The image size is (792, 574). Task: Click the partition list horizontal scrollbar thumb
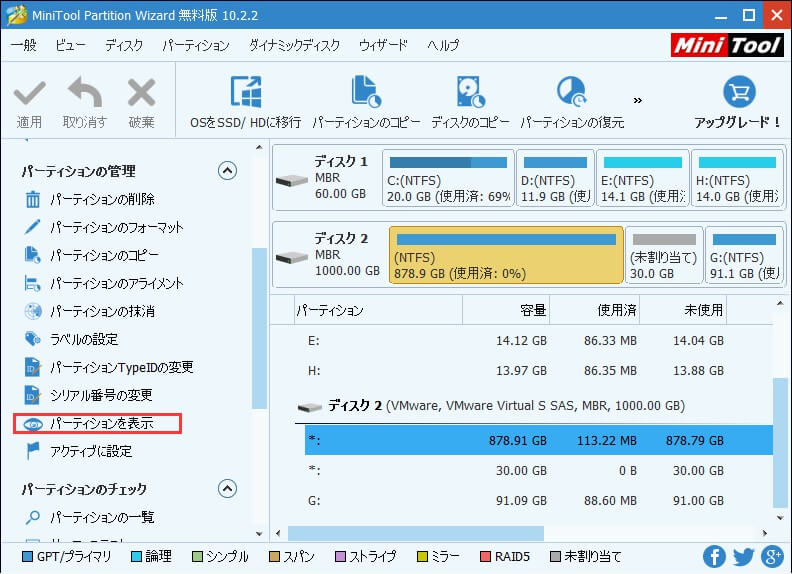pos(416,533)
